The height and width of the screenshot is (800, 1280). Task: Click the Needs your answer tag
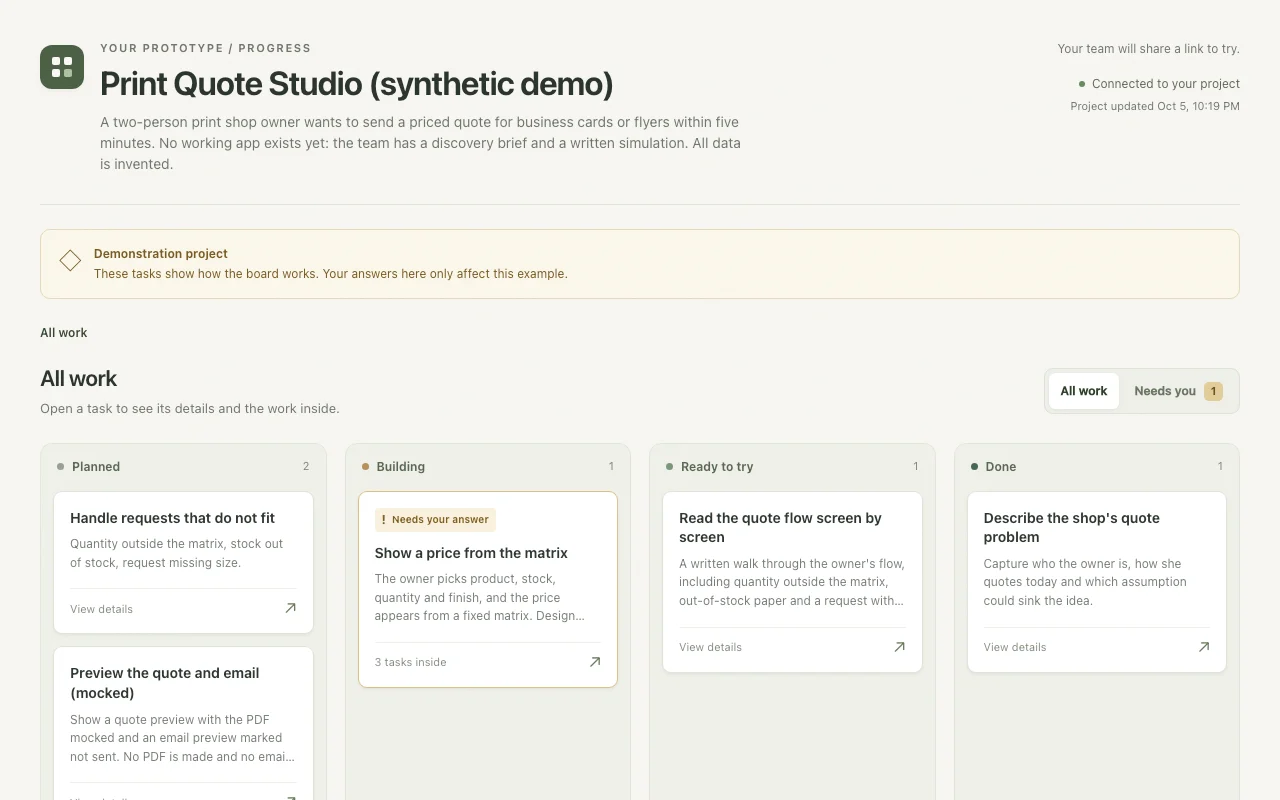pyautogui.click(x=435, y=520)
